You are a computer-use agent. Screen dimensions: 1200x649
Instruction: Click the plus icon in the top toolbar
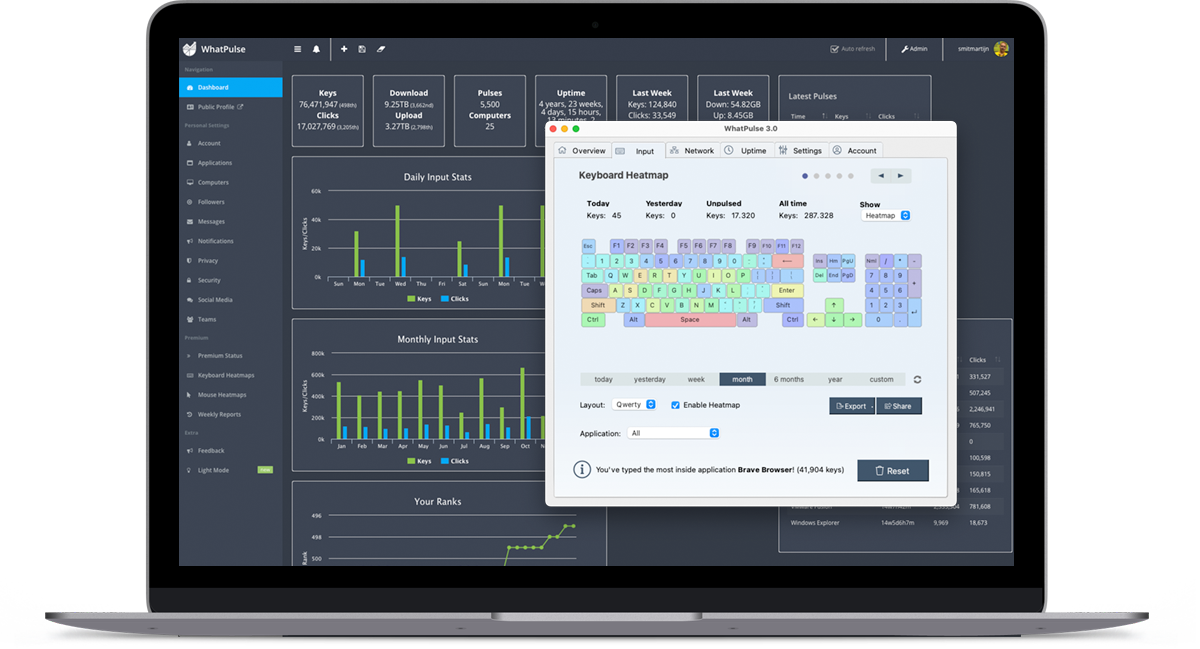[x=343, y=48]
